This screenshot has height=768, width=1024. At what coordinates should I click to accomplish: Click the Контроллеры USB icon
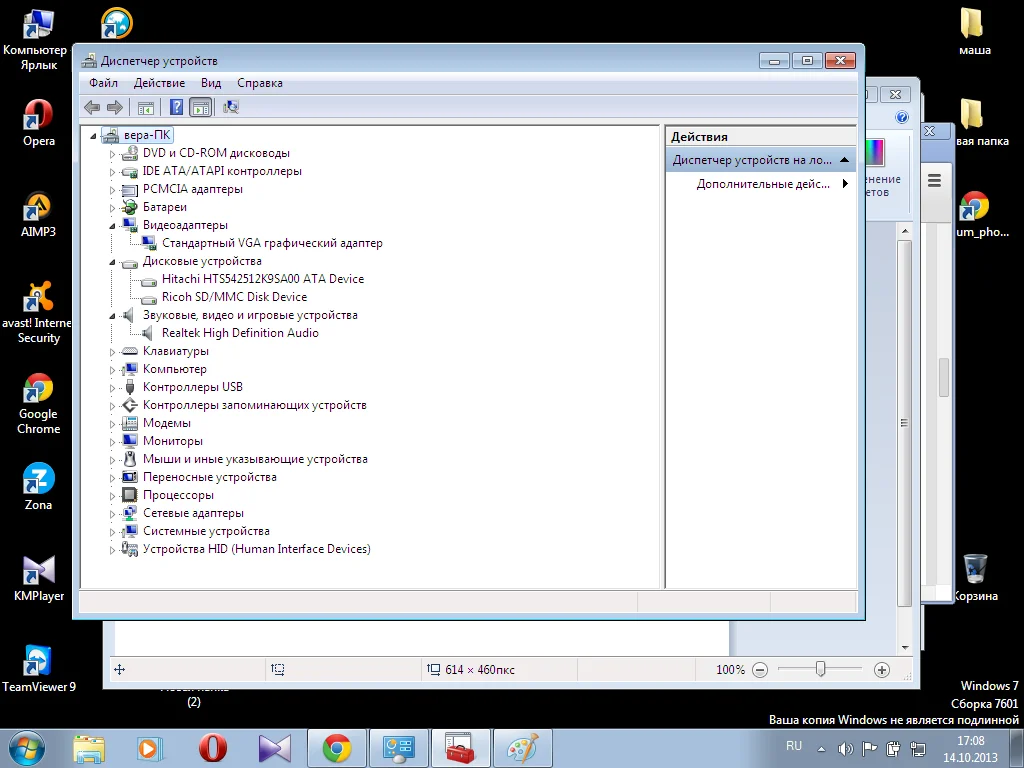coord(130,387)
